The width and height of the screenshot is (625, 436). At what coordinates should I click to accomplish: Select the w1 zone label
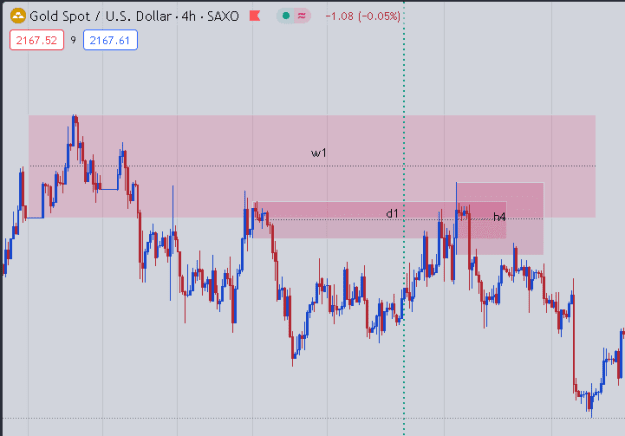319,153
